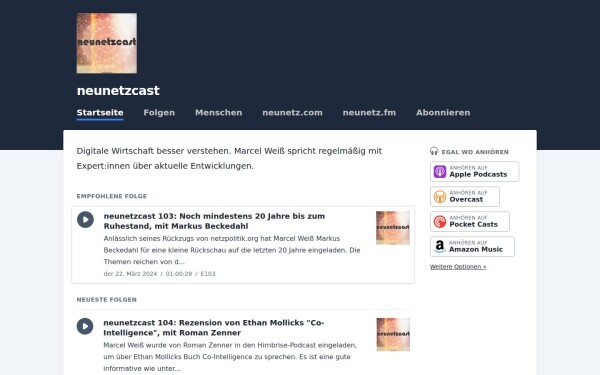The height and width of the screenshot is (375, 600).
Task: Open episode 104 cover thumbnail
Action: (393, 334)
